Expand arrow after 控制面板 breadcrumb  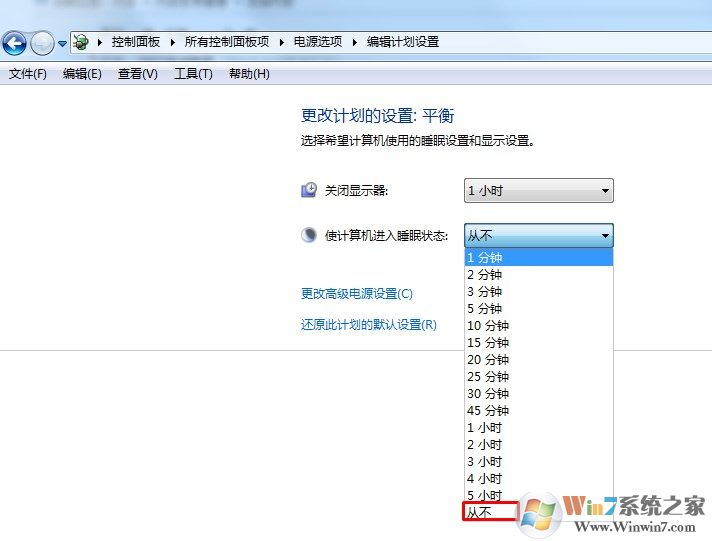click(173, 42)
